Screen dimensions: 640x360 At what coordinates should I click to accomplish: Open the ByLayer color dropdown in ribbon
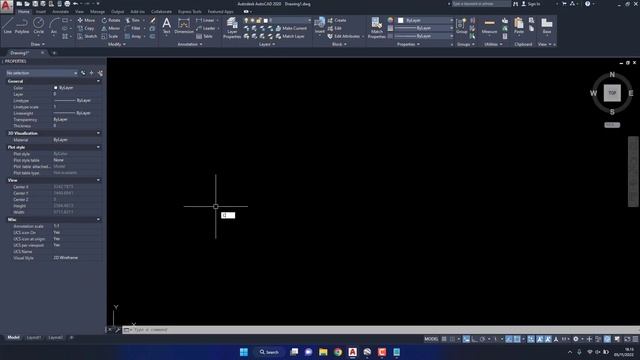point(425,20)
